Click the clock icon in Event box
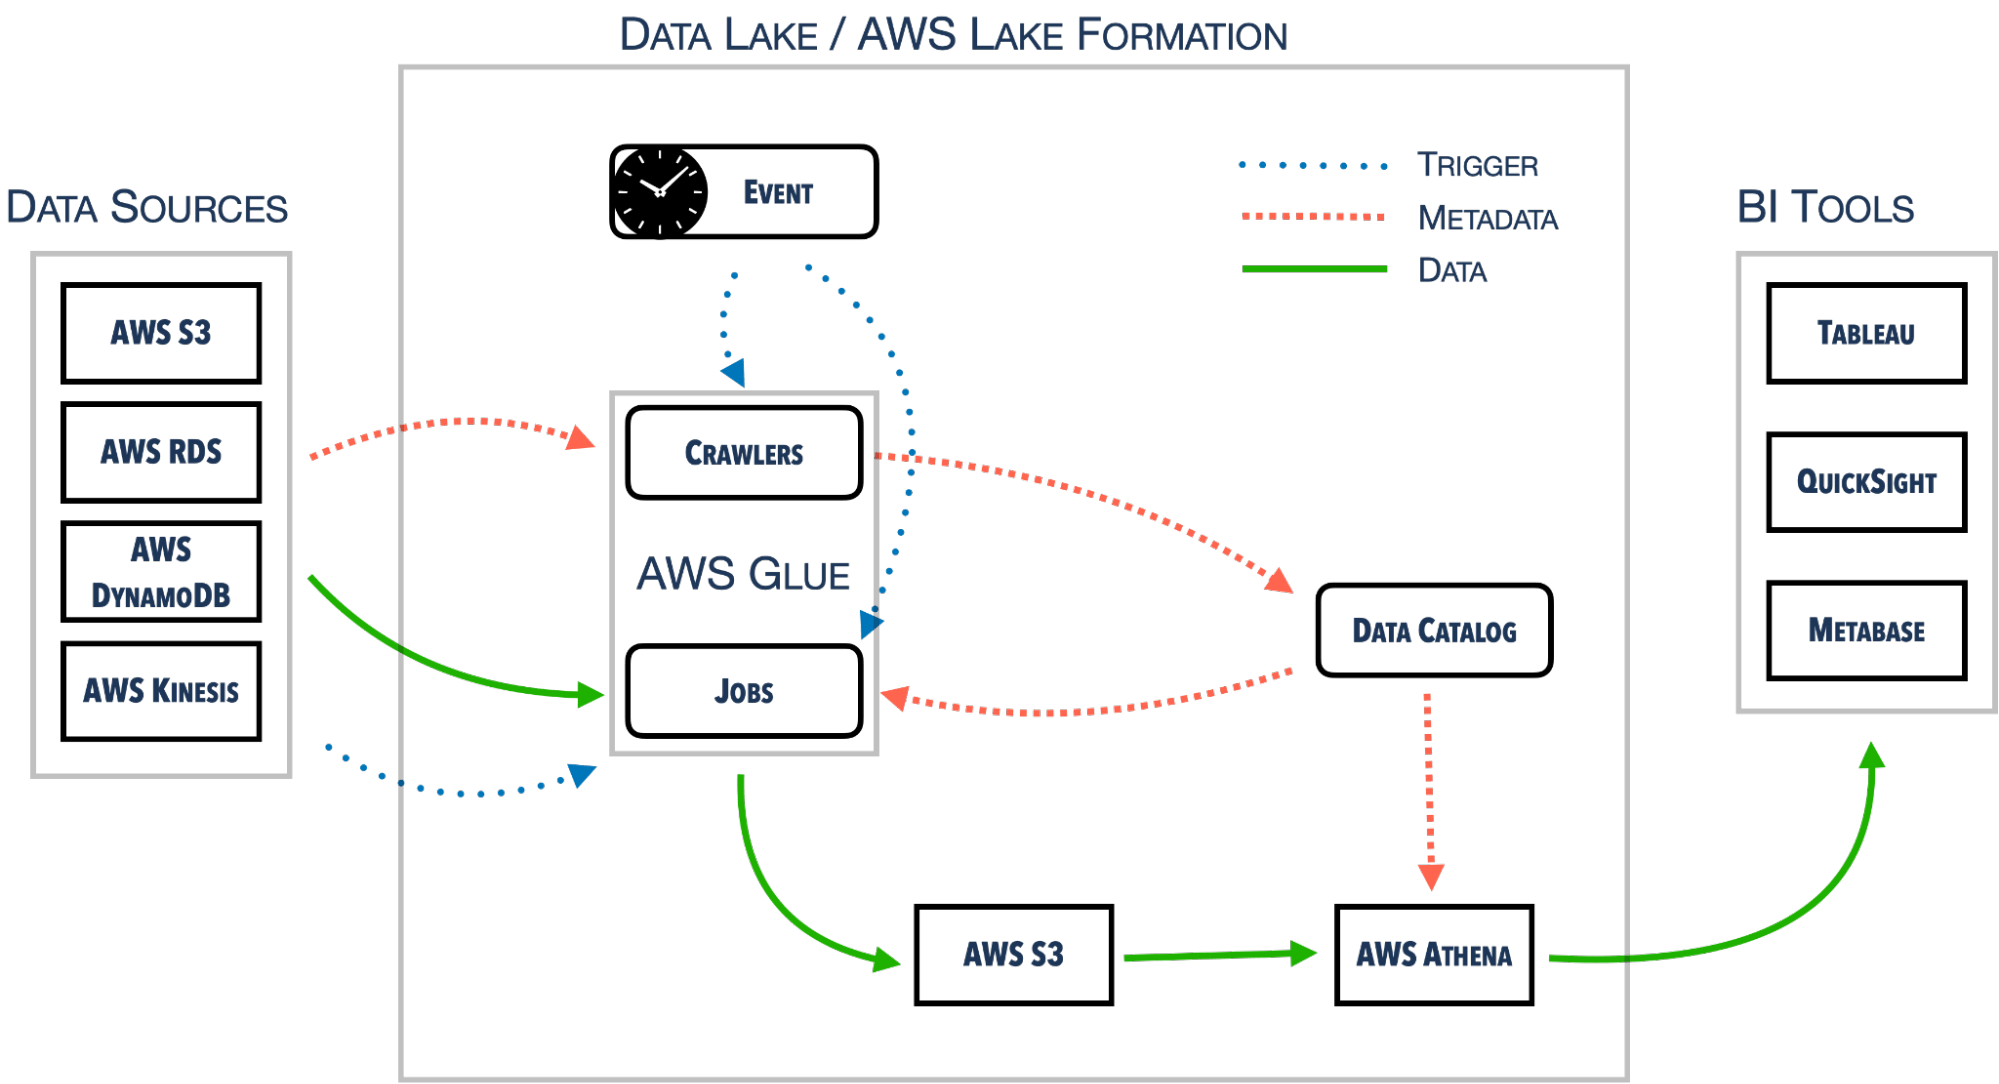The width and height of the screenshot is (1999, 1084). [x=659, y=192]
